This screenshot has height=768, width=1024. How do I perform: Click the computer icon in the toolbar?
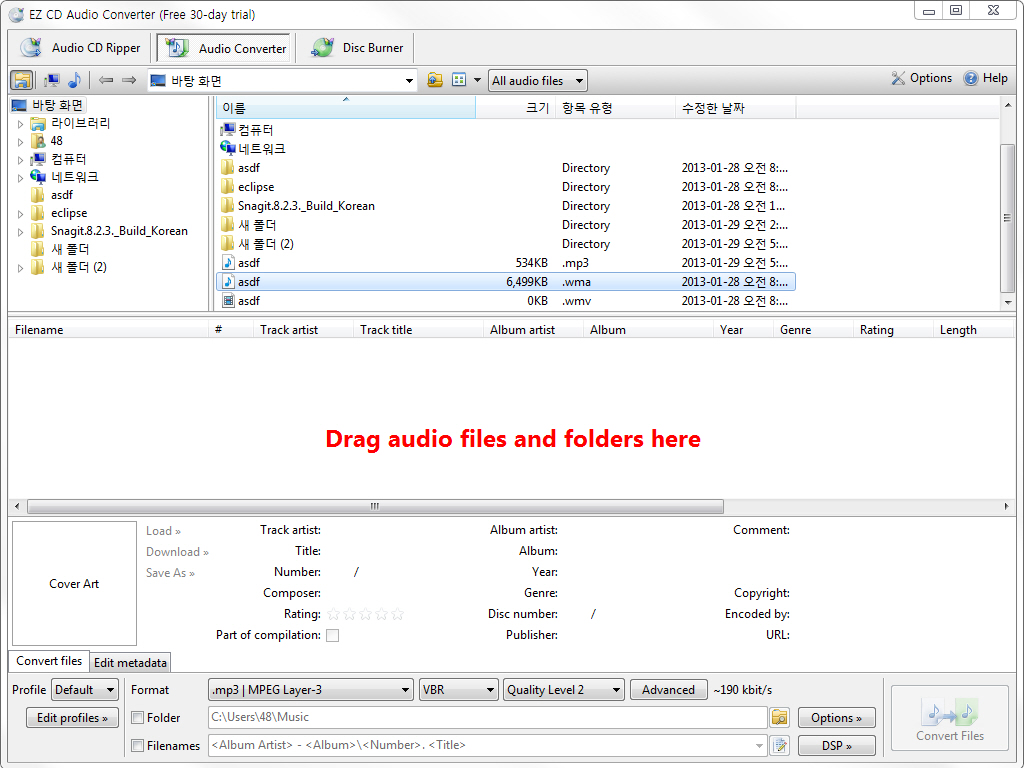click(52, 80)
